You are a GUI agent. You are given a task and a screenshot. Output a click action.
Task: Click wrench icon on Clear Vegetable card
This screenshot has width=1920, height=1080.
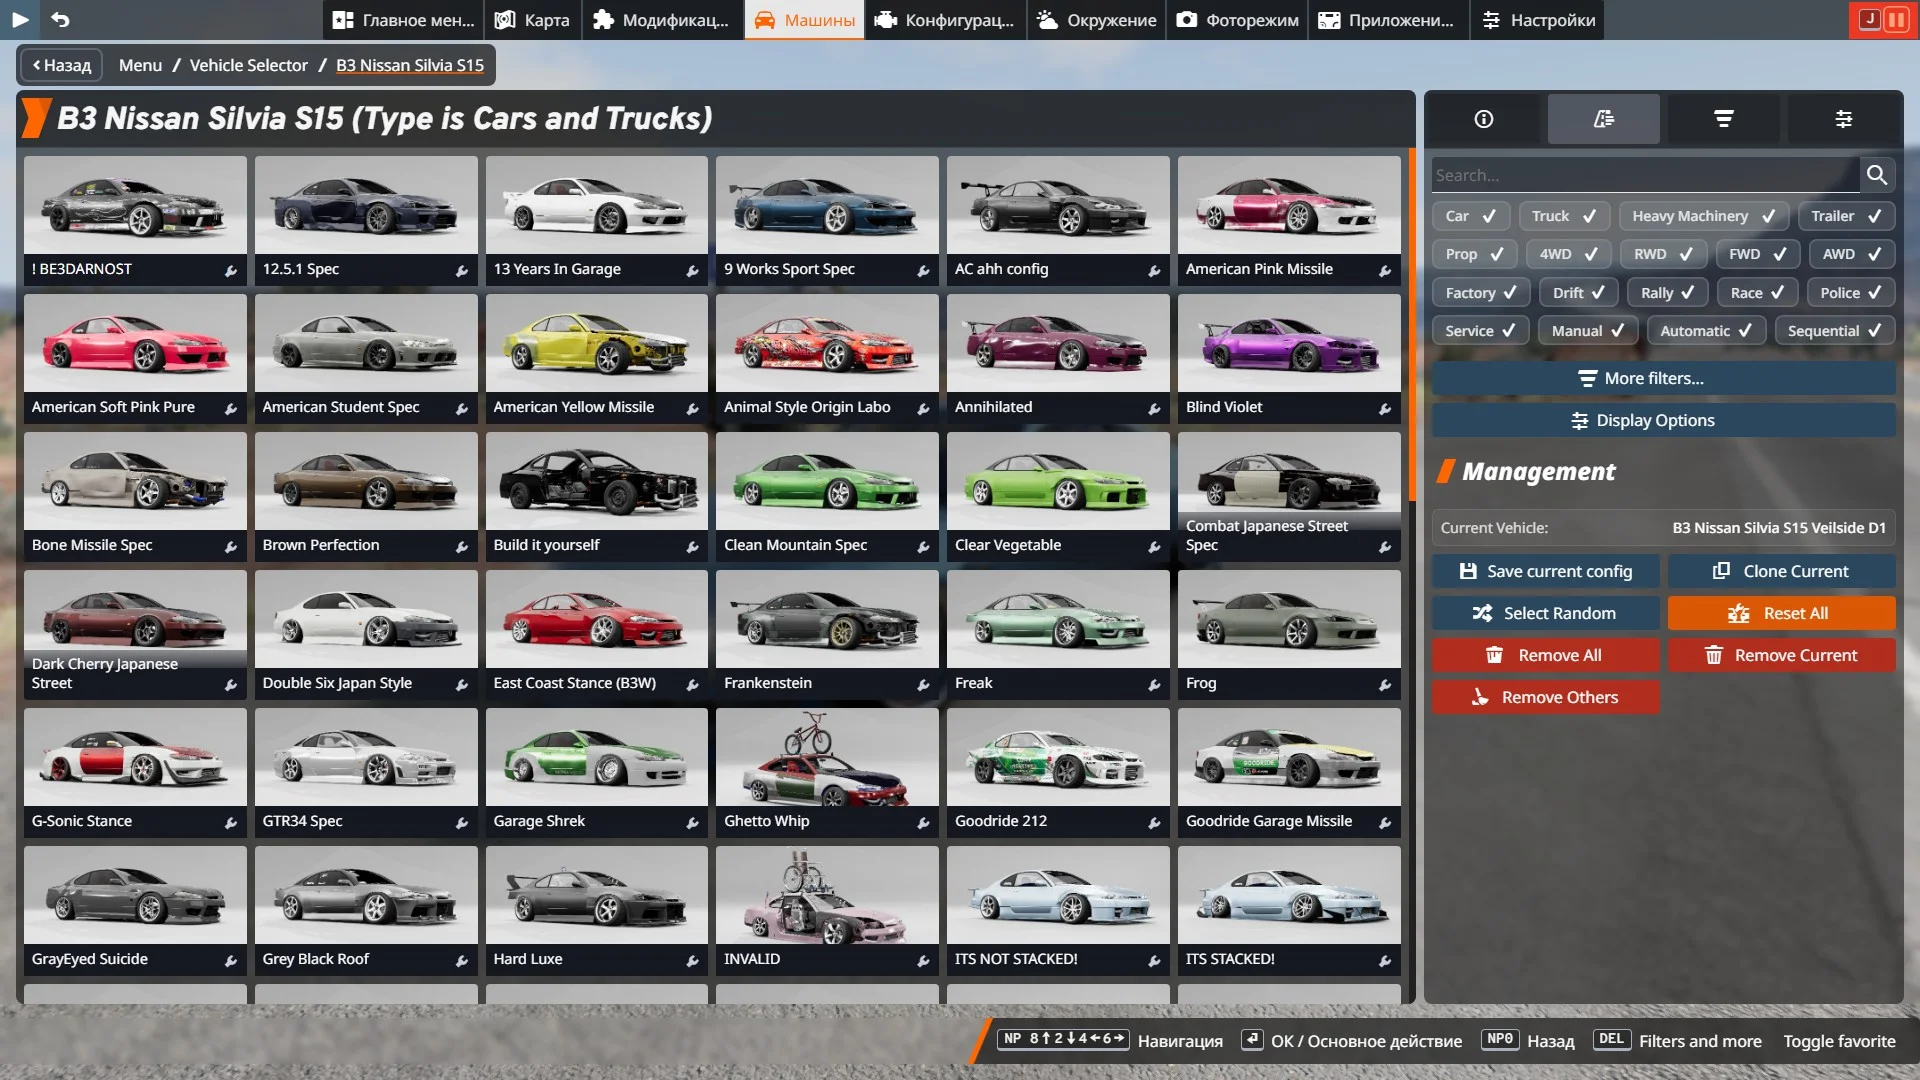click(x=1154, y=546)
